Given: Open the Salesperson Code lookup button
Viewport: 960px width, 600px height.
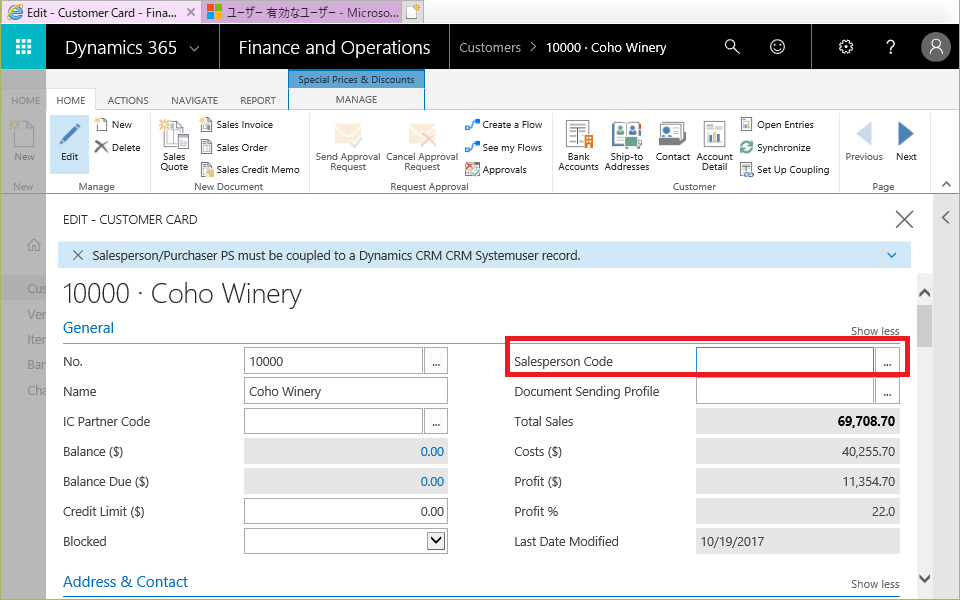Looking at the screenshot, I should click(887, 361).
